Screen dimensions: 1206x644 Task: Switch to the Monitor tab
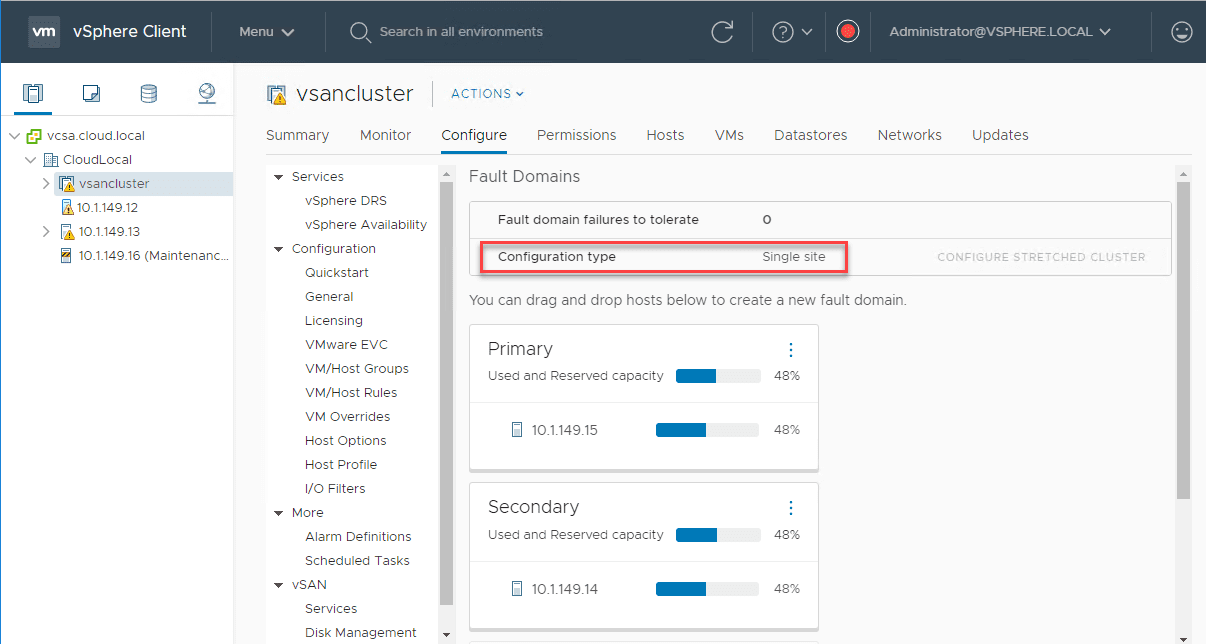coord(385,135)
